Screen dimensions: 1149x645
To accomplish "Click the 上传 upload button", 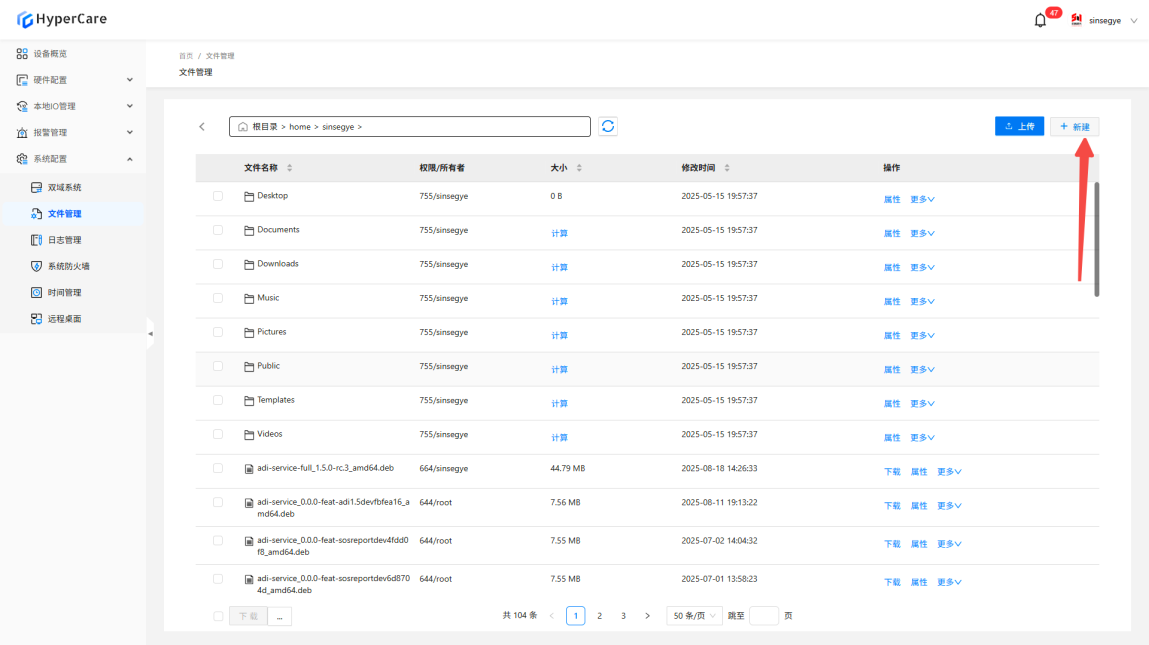I will coord(1019,127).
